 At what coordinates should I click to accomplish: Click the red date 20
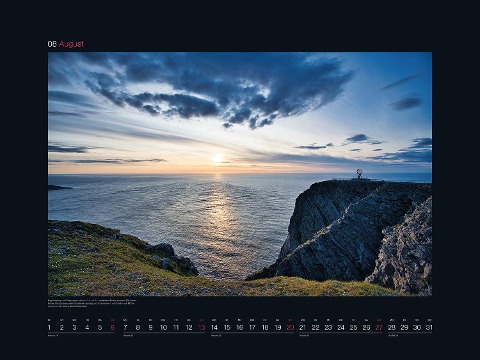pos(290,327)
